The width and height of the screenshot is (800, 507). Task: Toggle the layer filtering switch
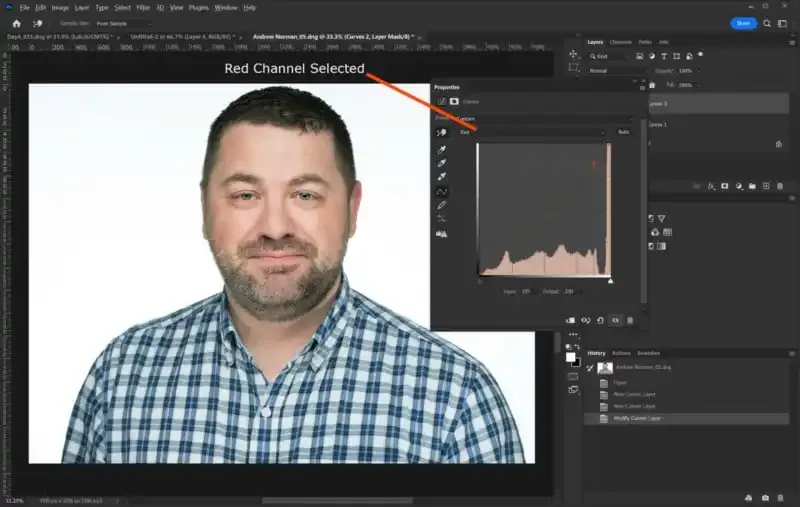(701, 54)
